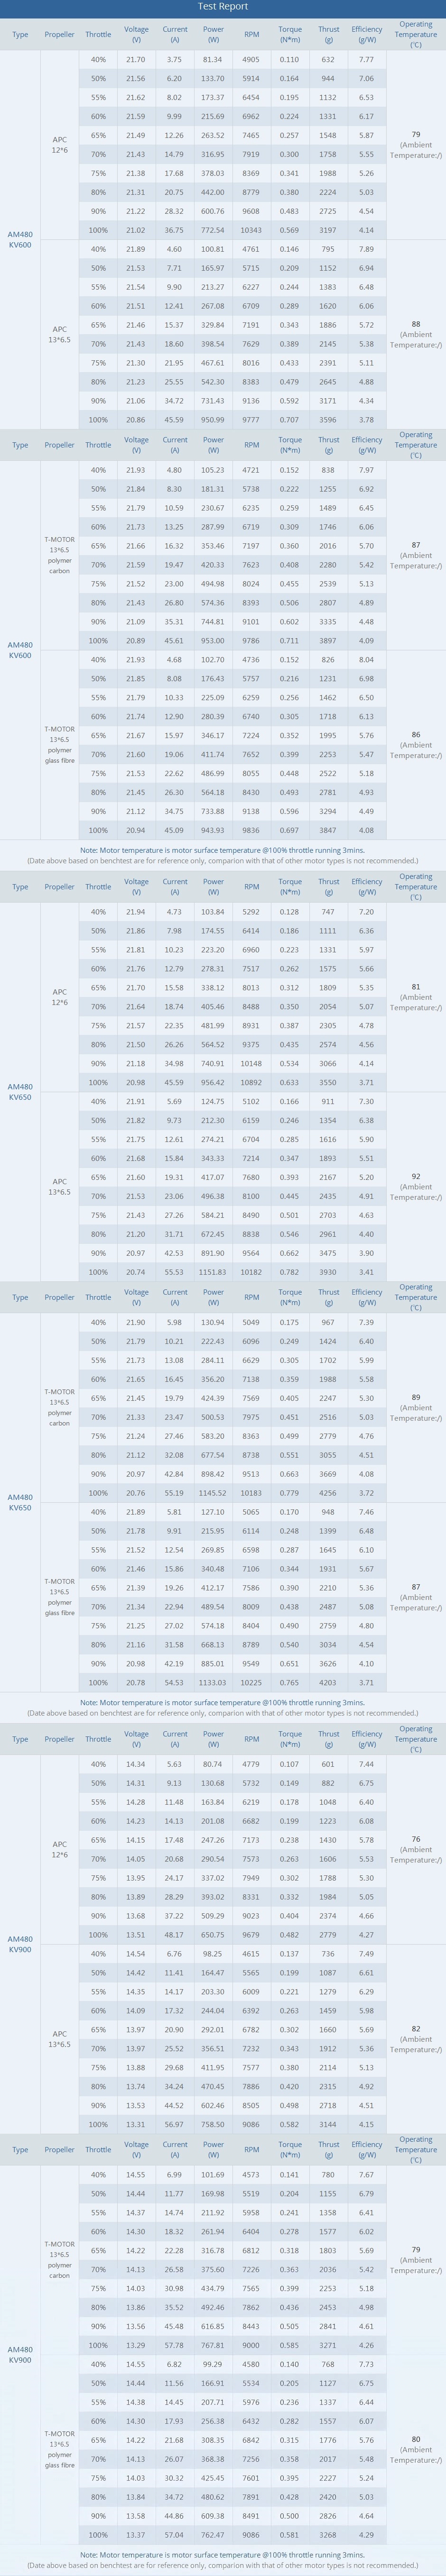Select the torque value 0.782 cell

tap(290, 1272)
